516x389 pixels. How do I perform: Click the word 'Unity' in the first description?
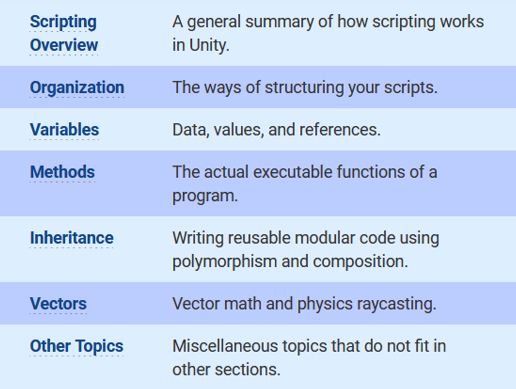pos(209,45)
